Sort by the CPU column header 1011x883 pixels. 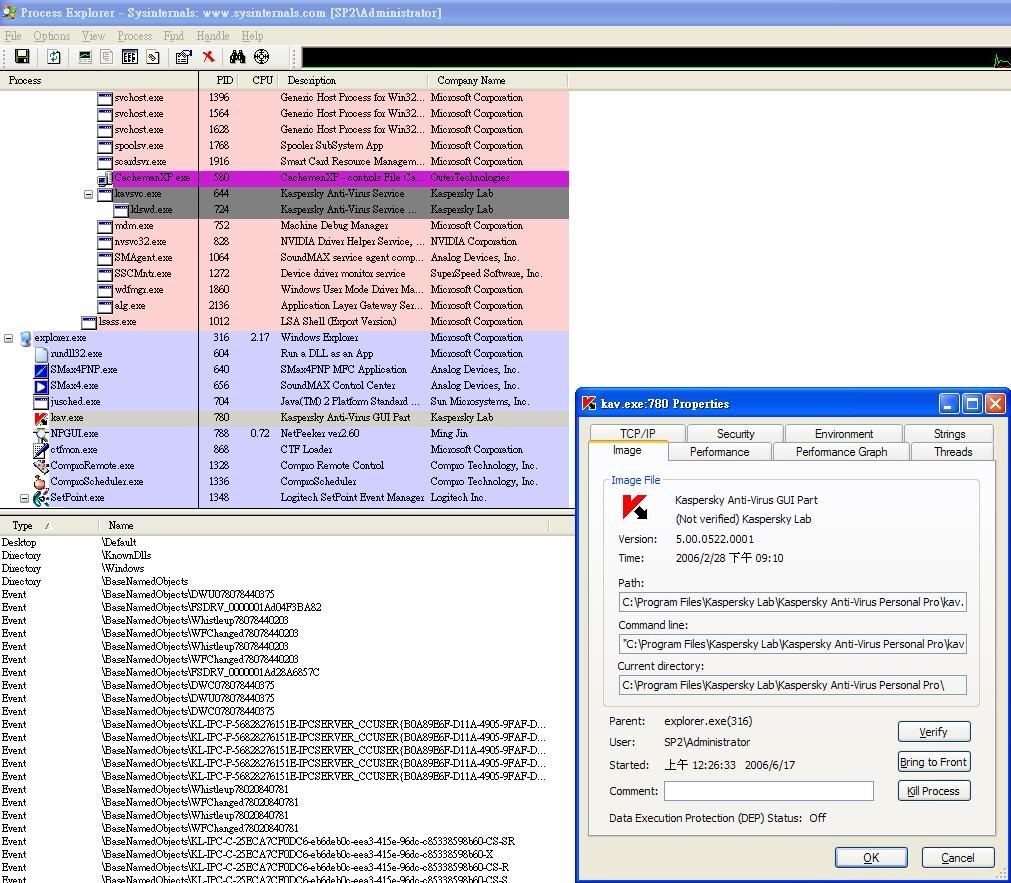point(257,81)
